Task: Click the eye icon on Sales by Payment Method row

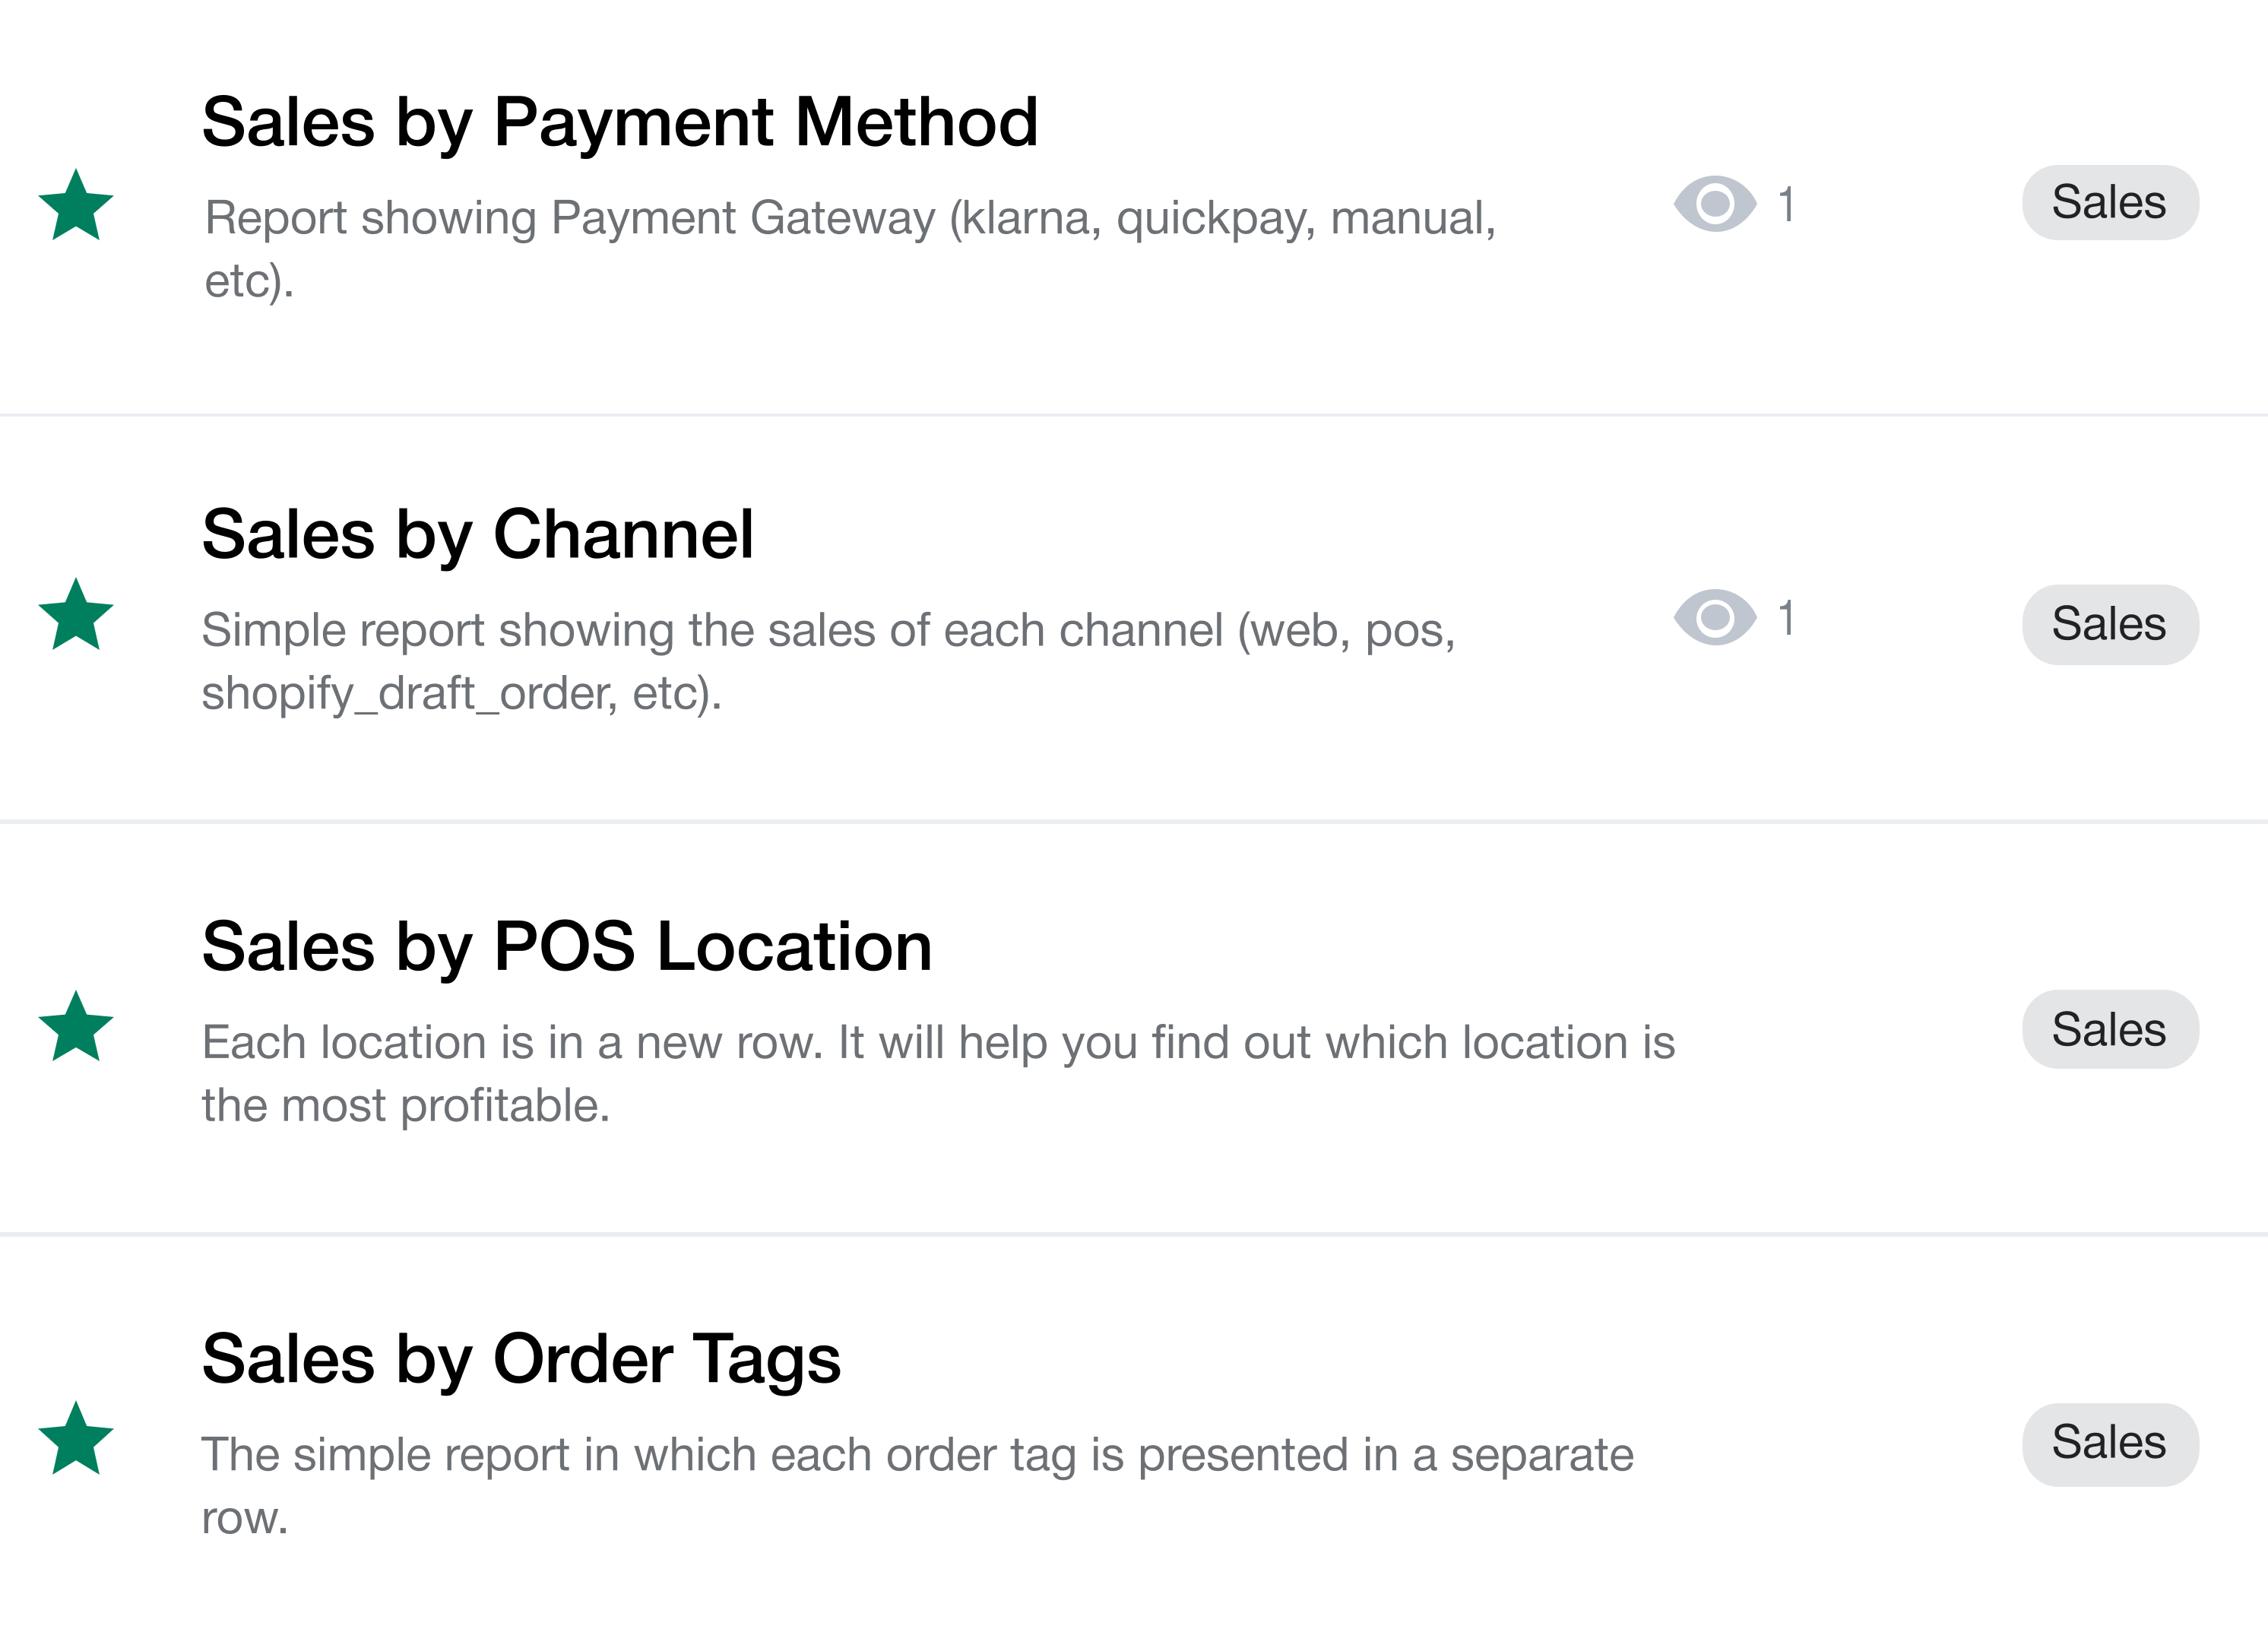Action: (1718, 205)
